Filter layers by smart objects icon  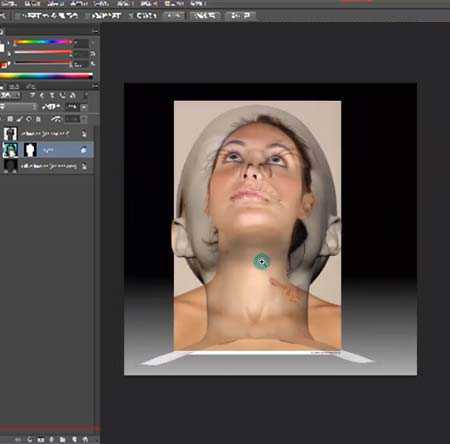pos(72,95)
